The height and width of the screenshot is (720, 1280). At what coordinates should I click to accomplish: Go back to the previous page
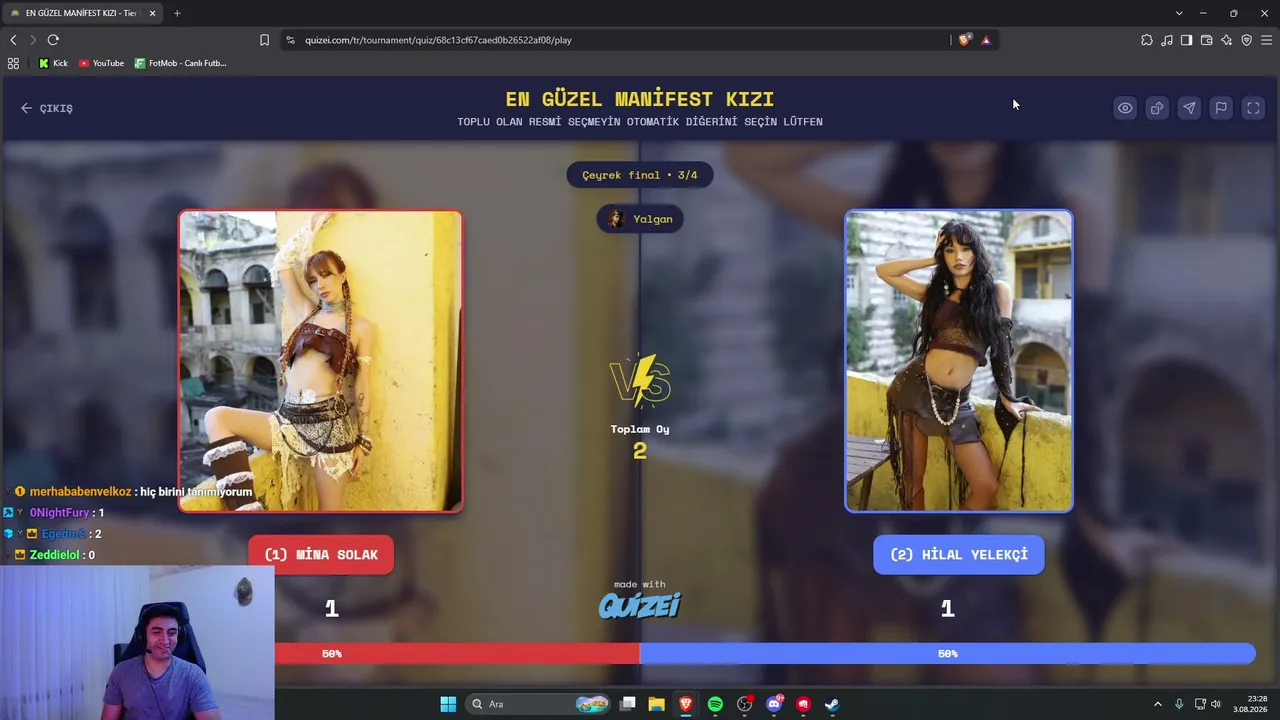[x=13, y=40]
